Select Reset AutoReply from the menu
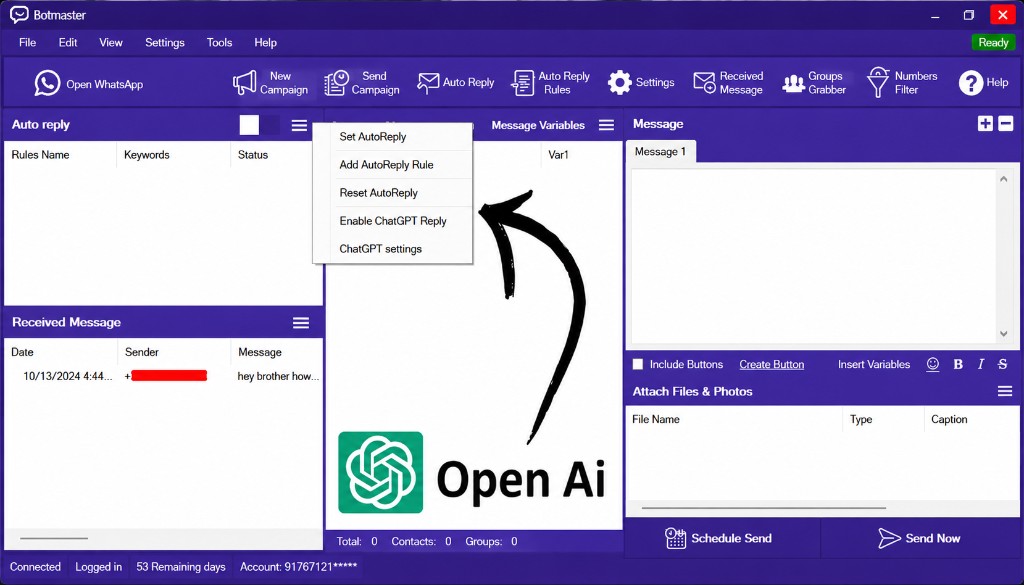 tap(392, 193)
